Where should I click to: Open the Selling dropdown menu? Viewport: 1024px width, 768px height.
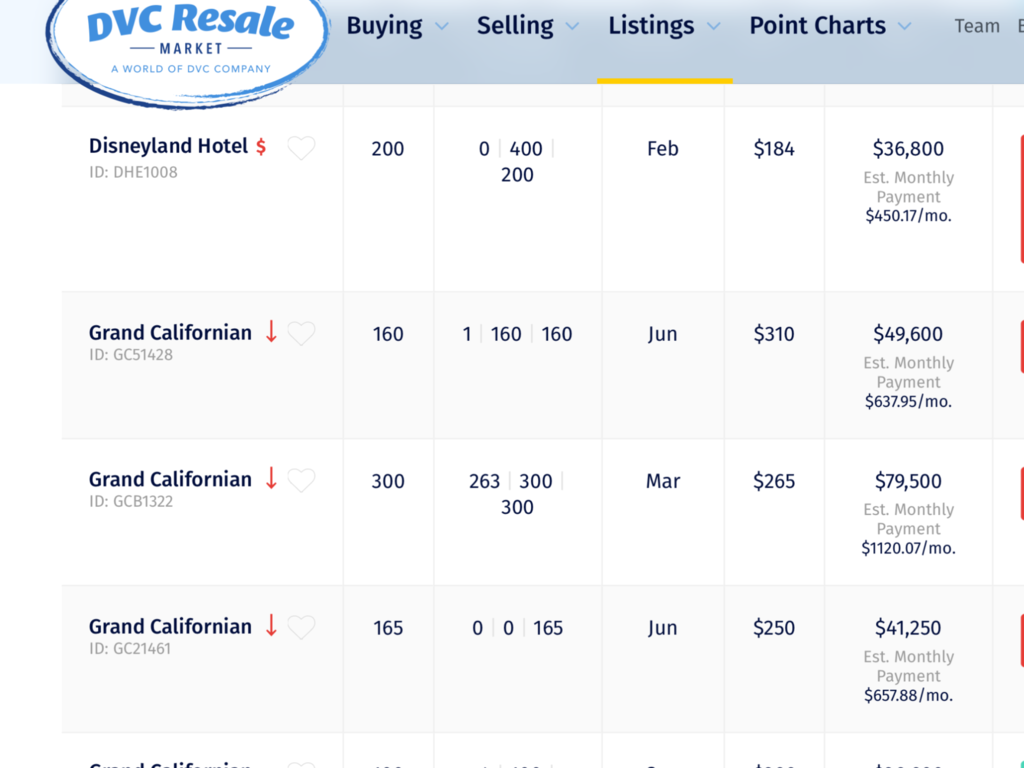[x=527, y=26]
